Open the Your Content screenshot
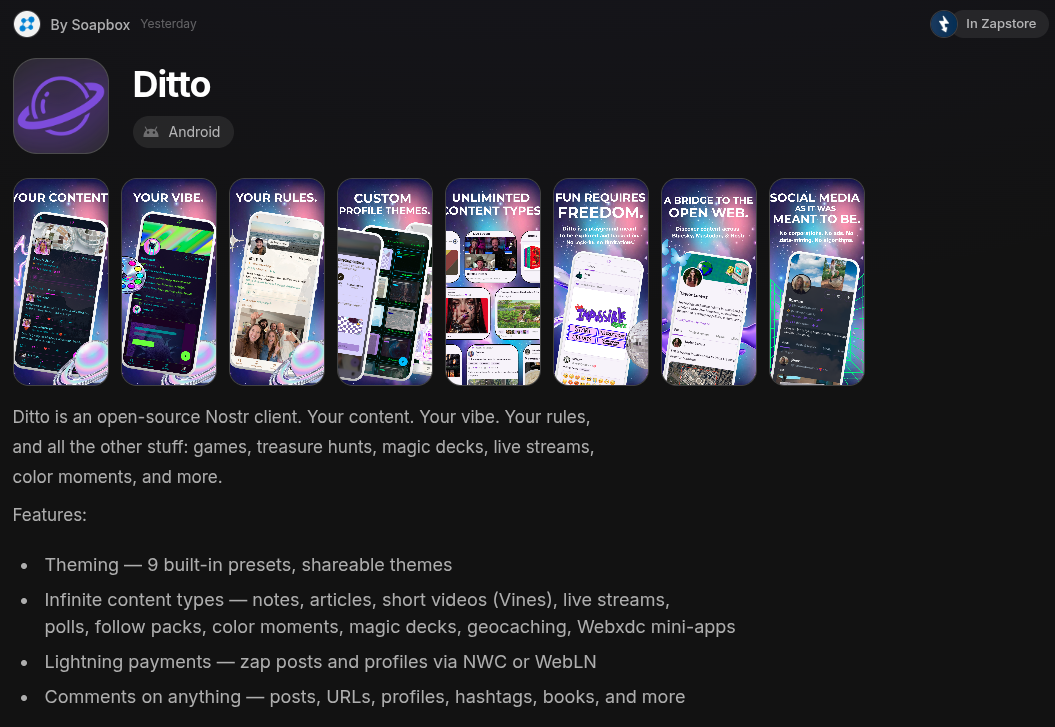 click(x=61, y=282)
